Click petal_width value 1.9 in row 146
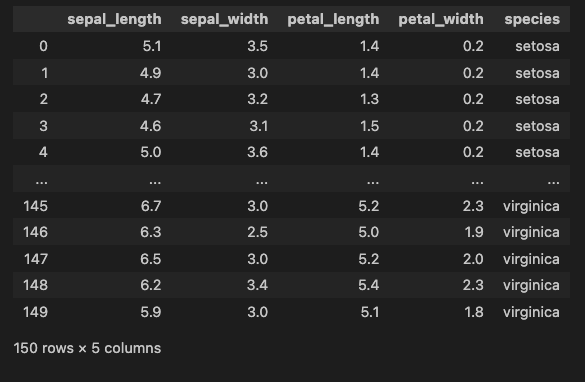 tap(474, 232)
